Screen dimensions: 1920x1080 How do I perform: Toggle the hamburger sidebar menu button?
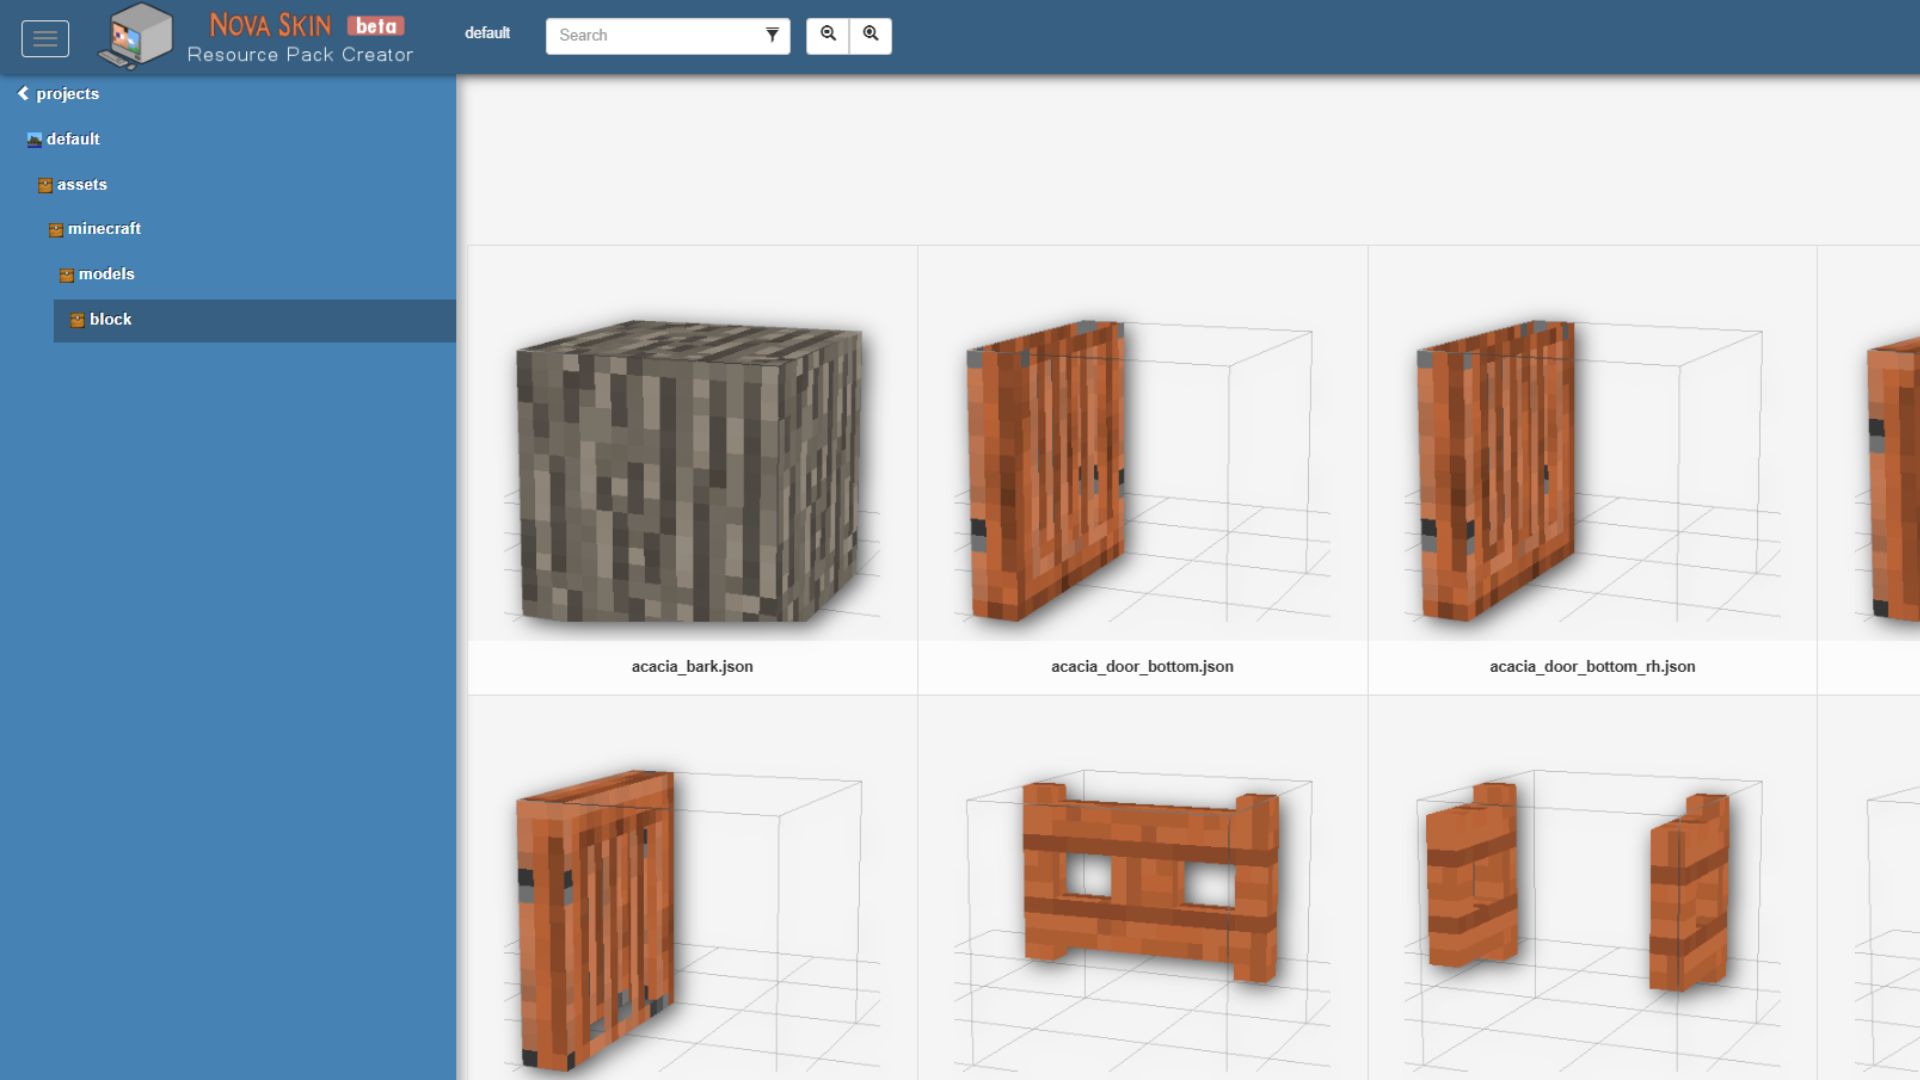45,38
